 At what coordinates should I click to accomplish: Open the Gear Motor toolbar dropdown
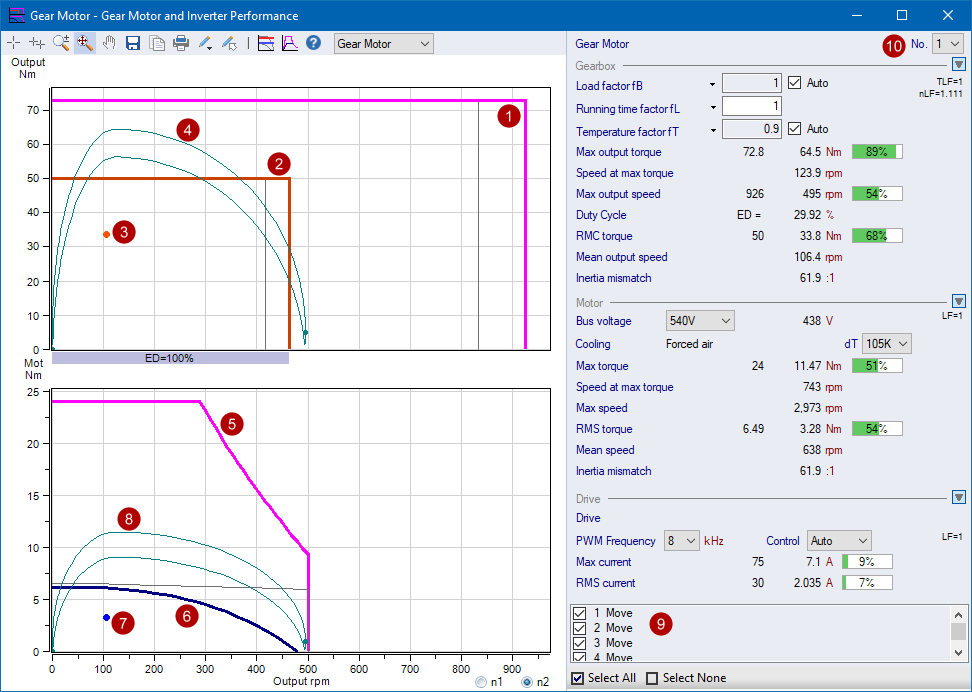click(x=384, y=44)
